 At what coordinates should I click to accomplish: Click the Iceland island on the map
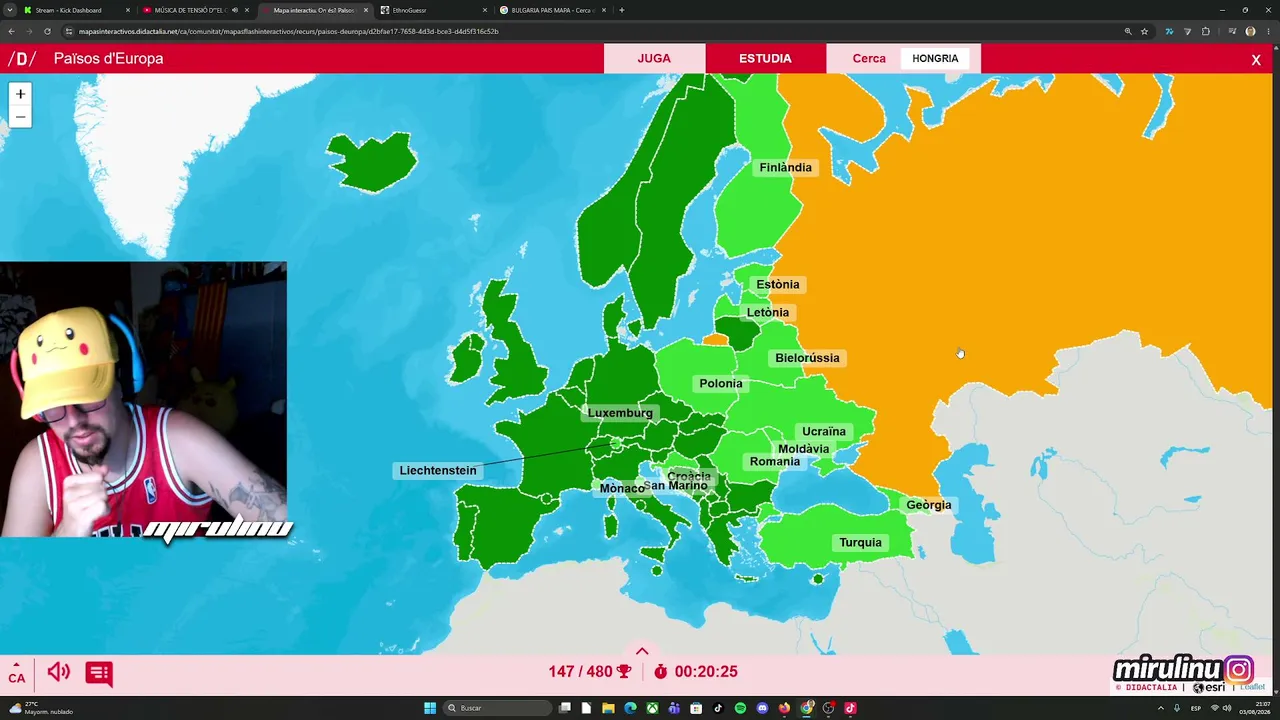pos(372,160)
